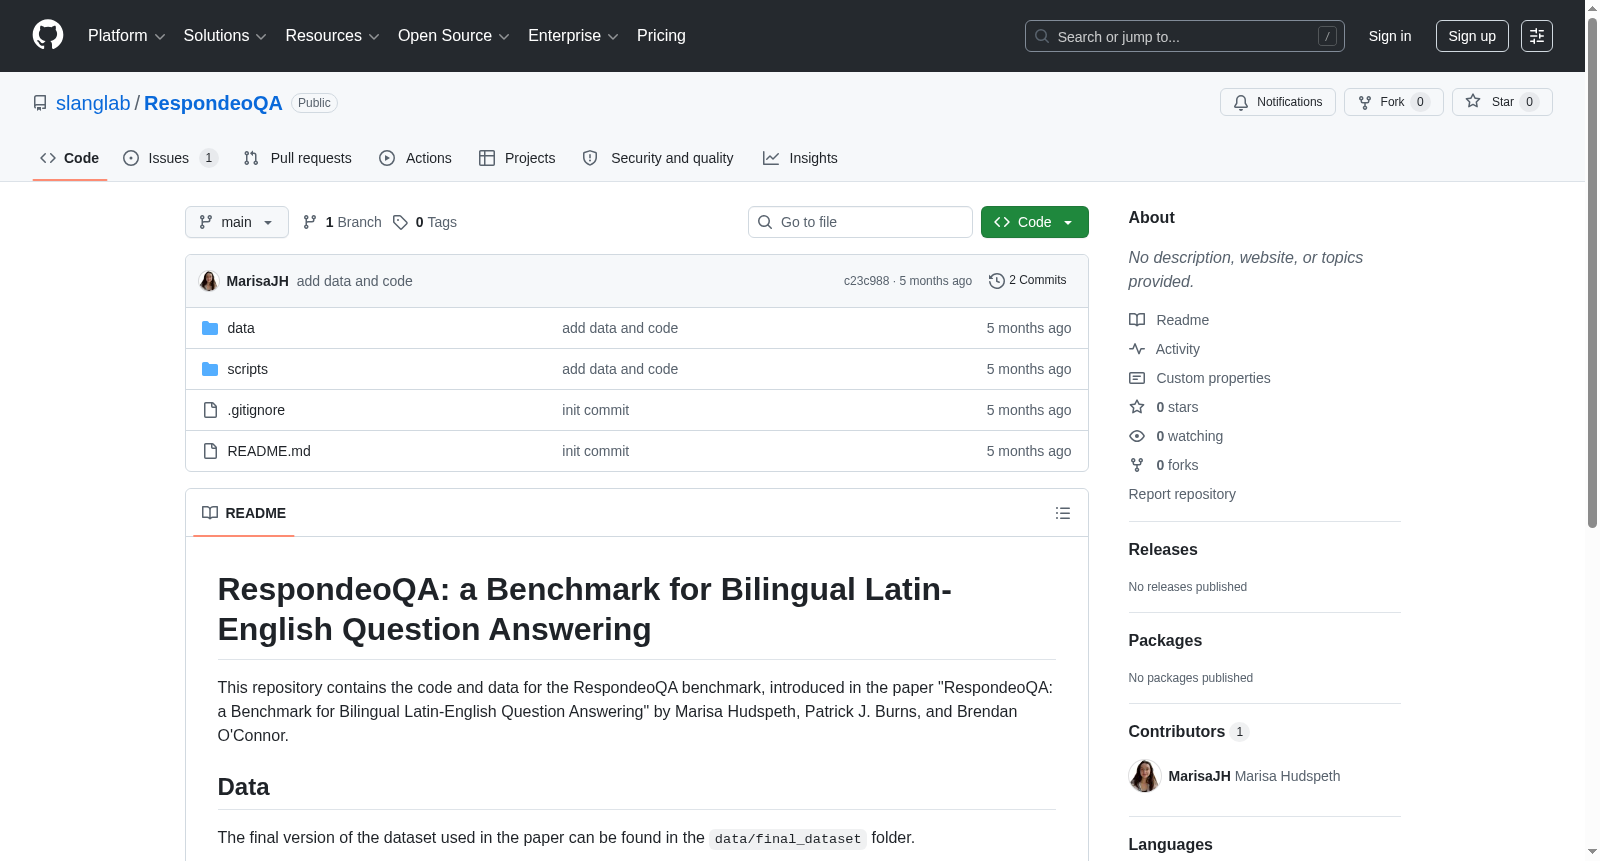The width and height of the screenshot is (1600, 861).
Task: Star the RespondeoQA repository
Action: pos(1501,102)
